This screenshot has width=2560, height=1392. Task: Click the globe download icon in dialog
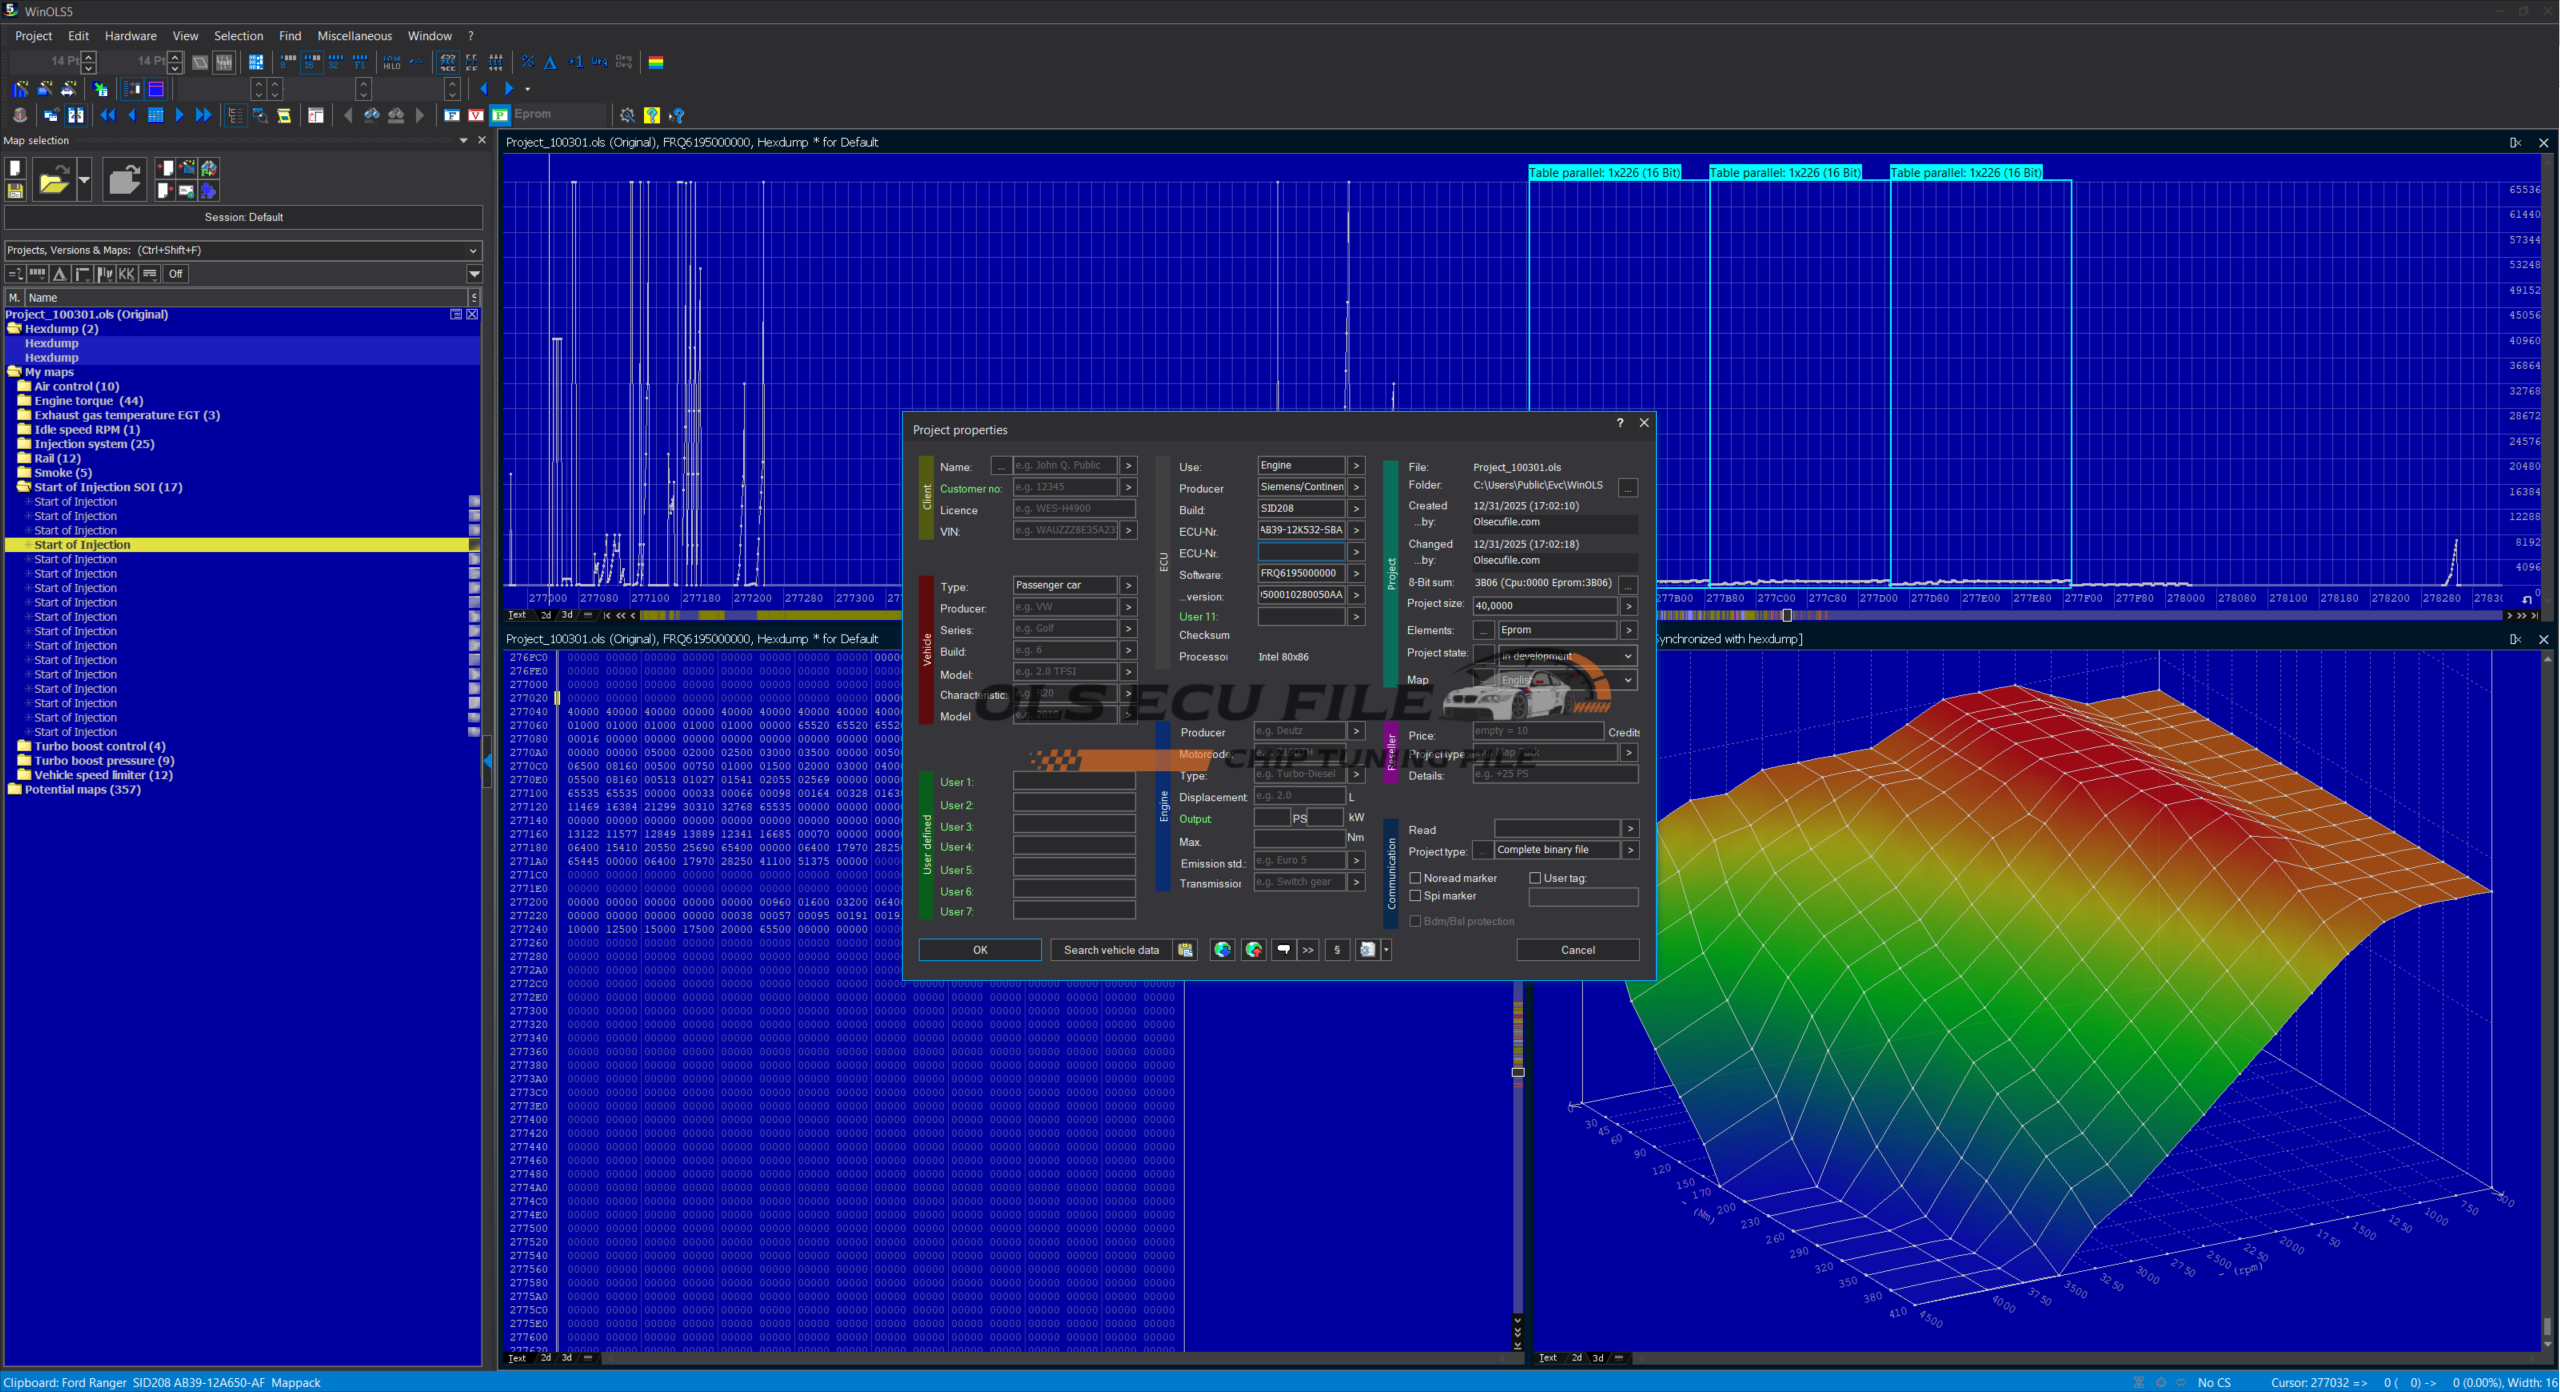pos(1222,950)
